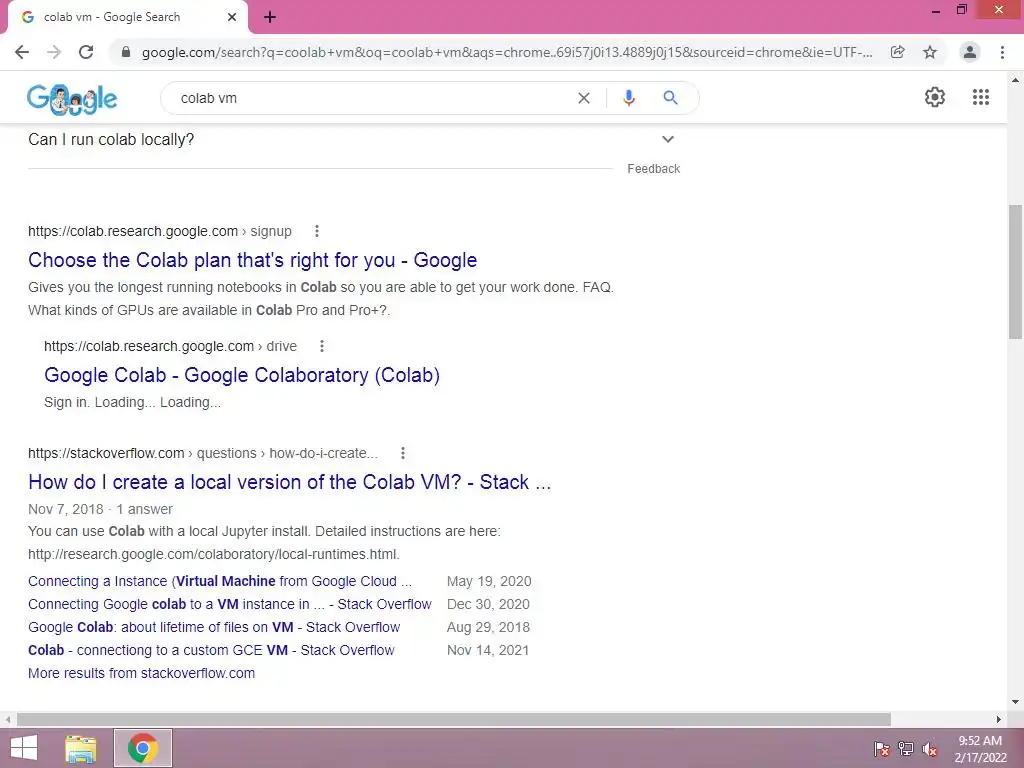Open File Explorer from the taskbar
The image size is (1024, 768).
tap(81, 748)
